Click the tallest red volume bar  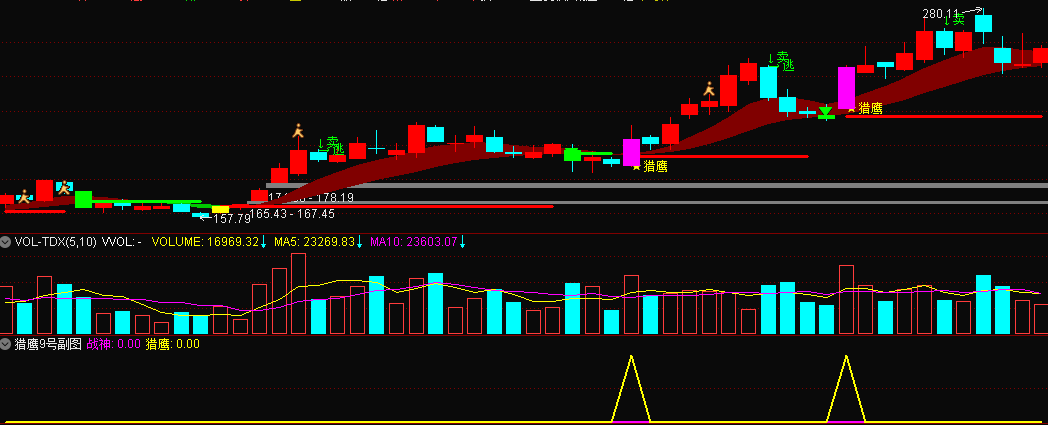coord(298,293)
